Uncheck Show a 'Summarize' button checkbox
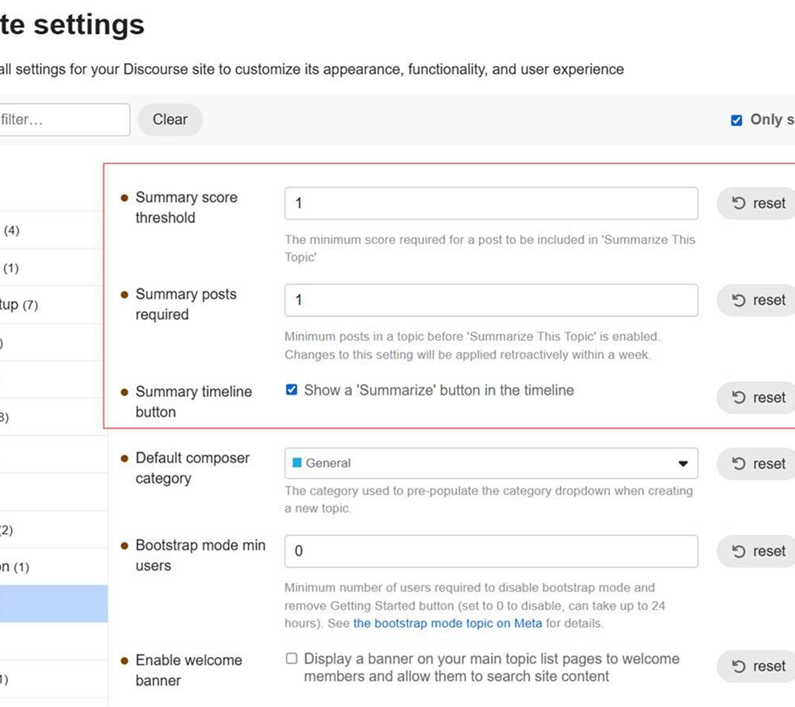Image resolution: width=795 pixels, height=707 pixels. pyautogui.click(x=292, y=390)
